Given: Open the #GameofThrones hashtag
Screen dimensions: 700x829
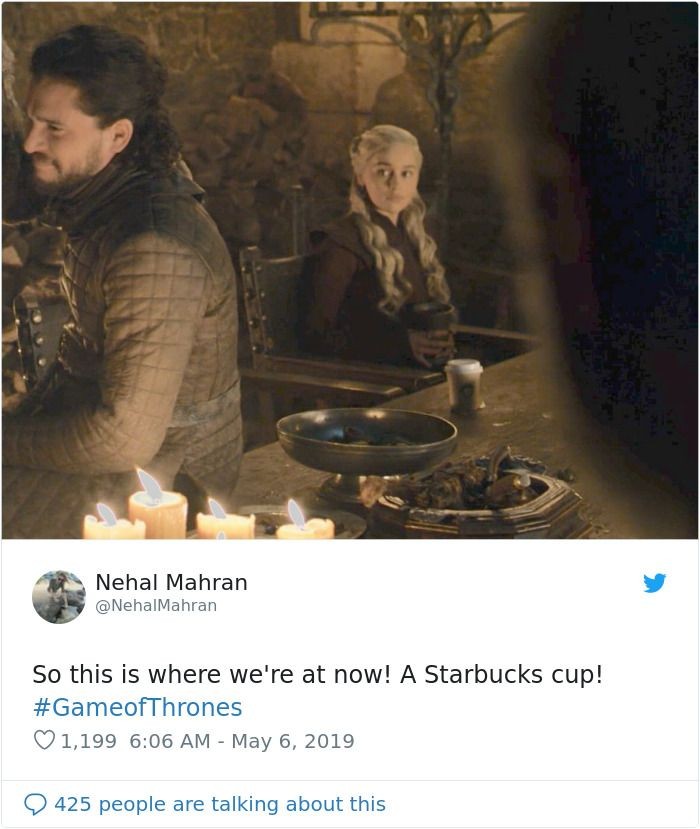Looking at the screenshot, I should 137,707.
